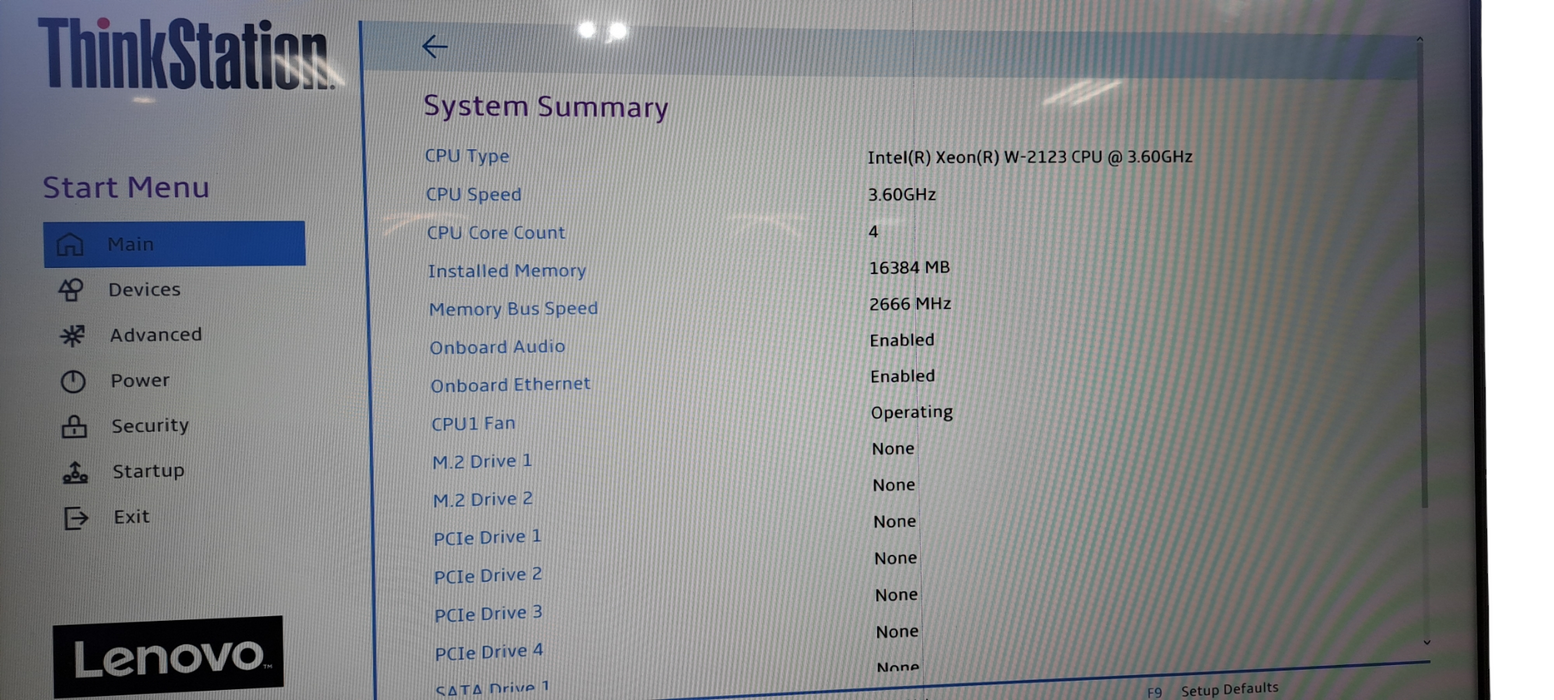Image resolution: width=1554 pixels, height=700 pixels.
Task: Click the Security padlock icon
Action: (x=74, y=426)
